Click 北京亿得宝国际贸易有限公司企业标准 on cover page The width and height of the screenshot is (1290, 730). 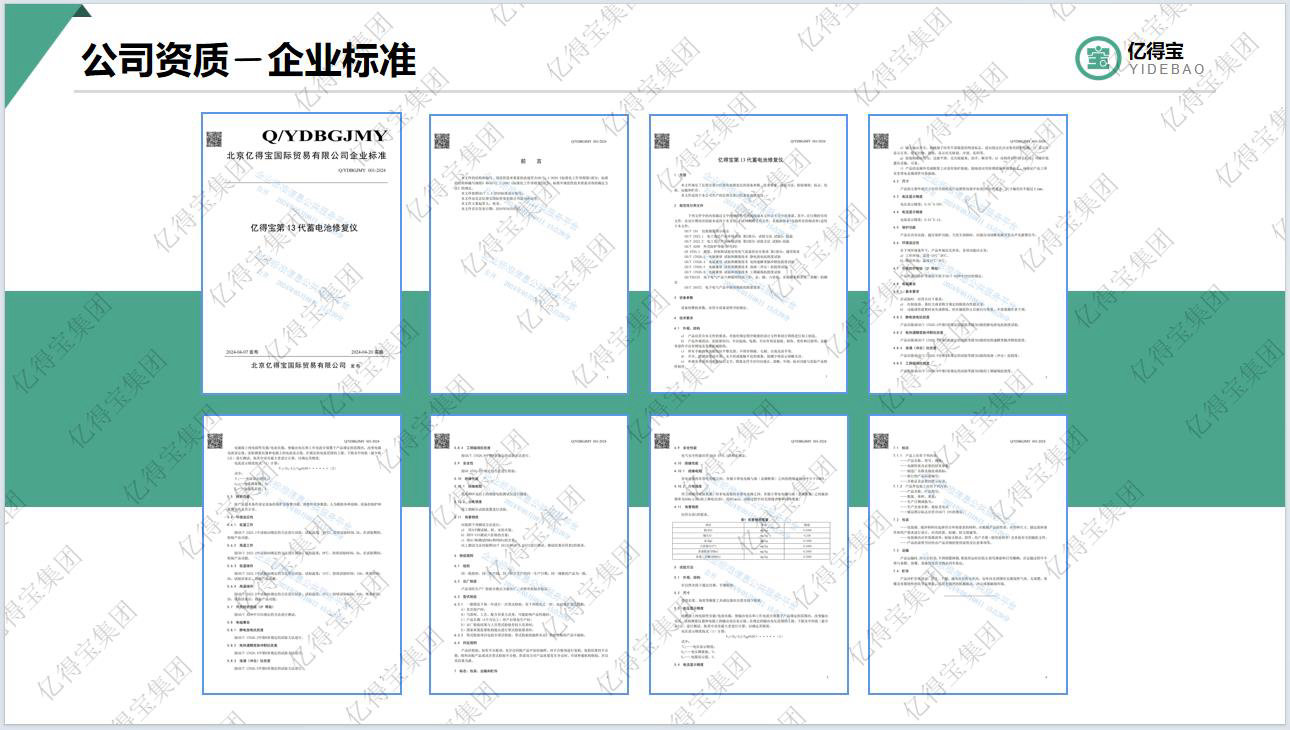point(306,157)
